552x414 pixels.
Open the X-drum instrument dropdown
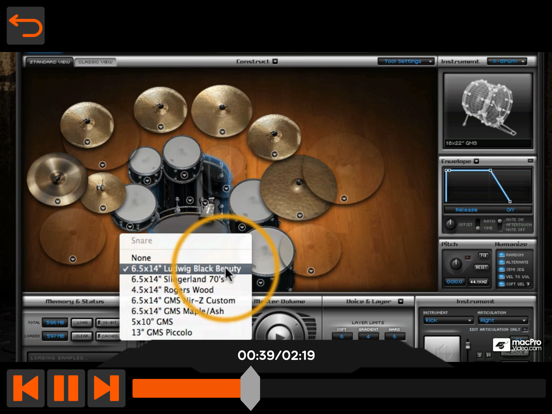507,62
